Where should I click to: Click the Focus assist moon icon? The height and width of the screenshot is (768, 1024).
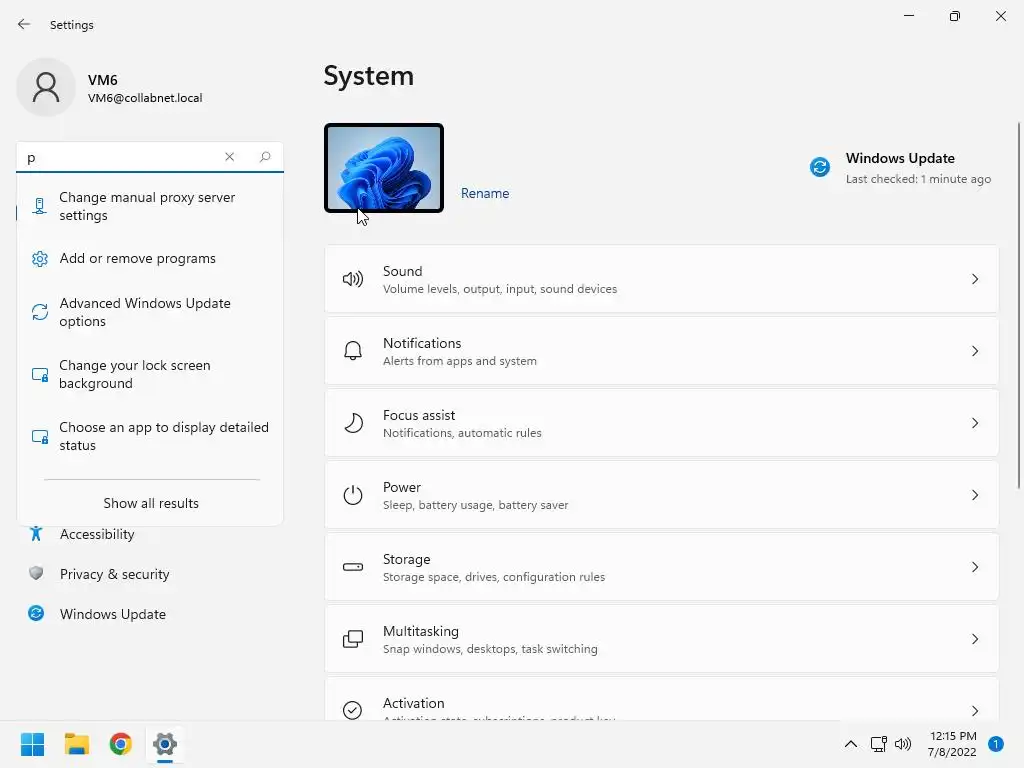[353, 423]
